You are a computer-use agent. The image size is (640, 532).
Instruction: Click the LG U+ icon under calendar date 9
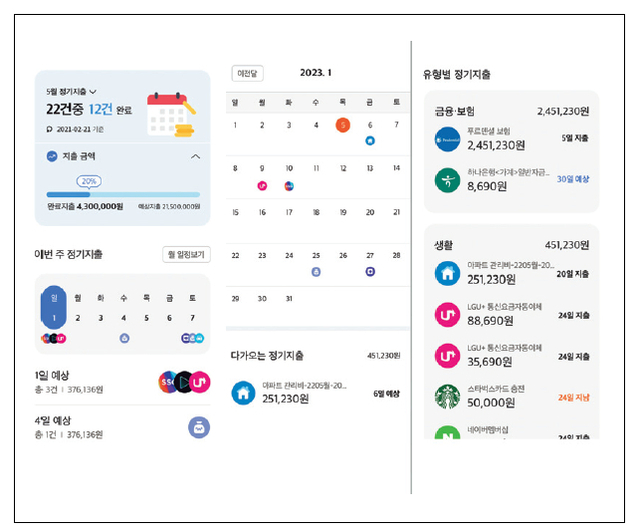pos(262,186)
